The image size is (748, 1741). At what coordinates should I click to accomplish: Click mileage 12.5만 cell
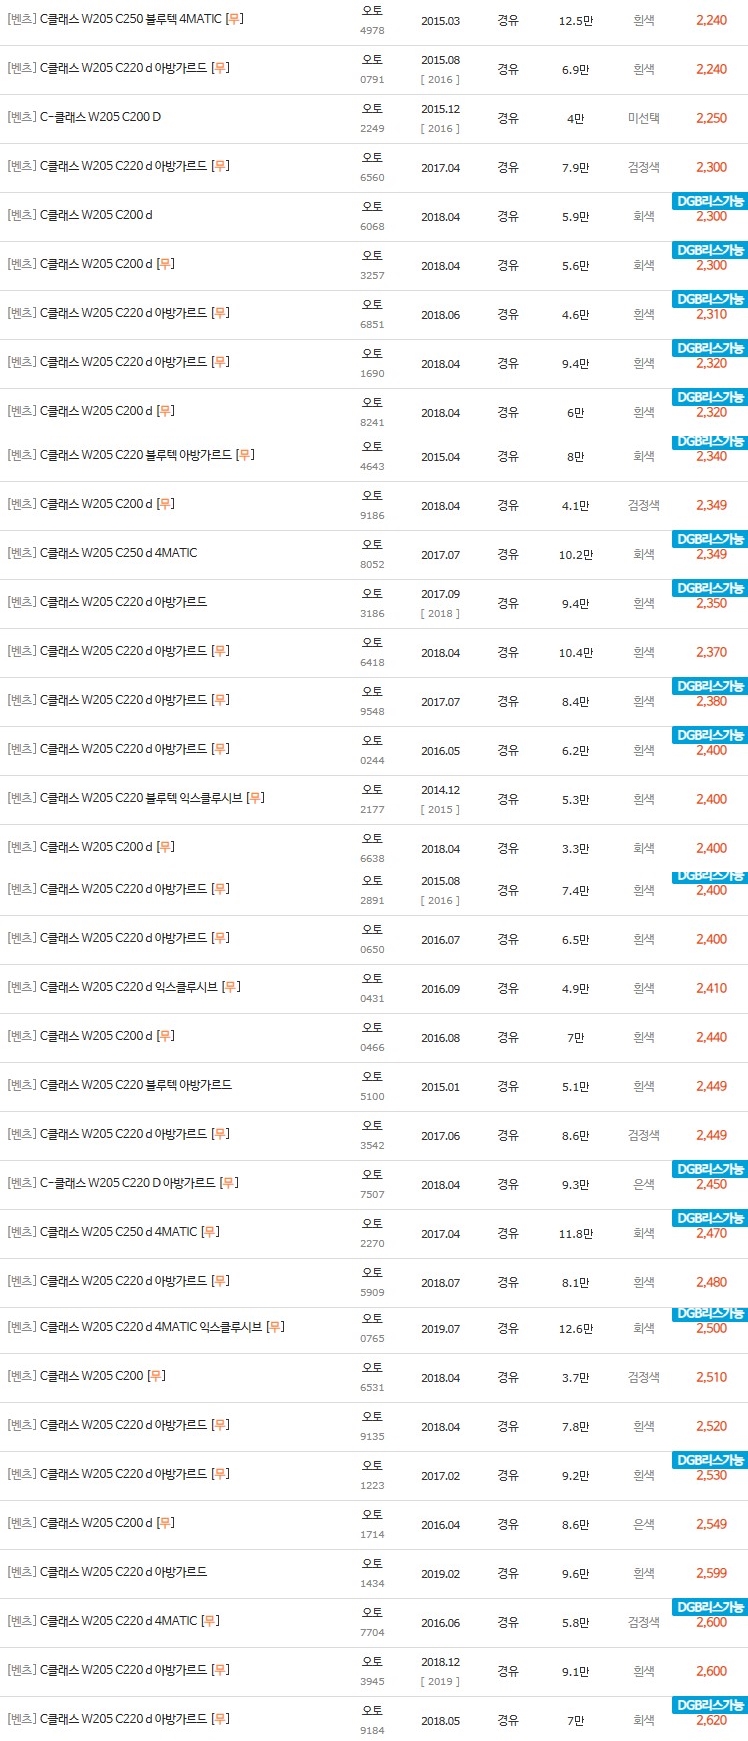[x=575, y=20]
